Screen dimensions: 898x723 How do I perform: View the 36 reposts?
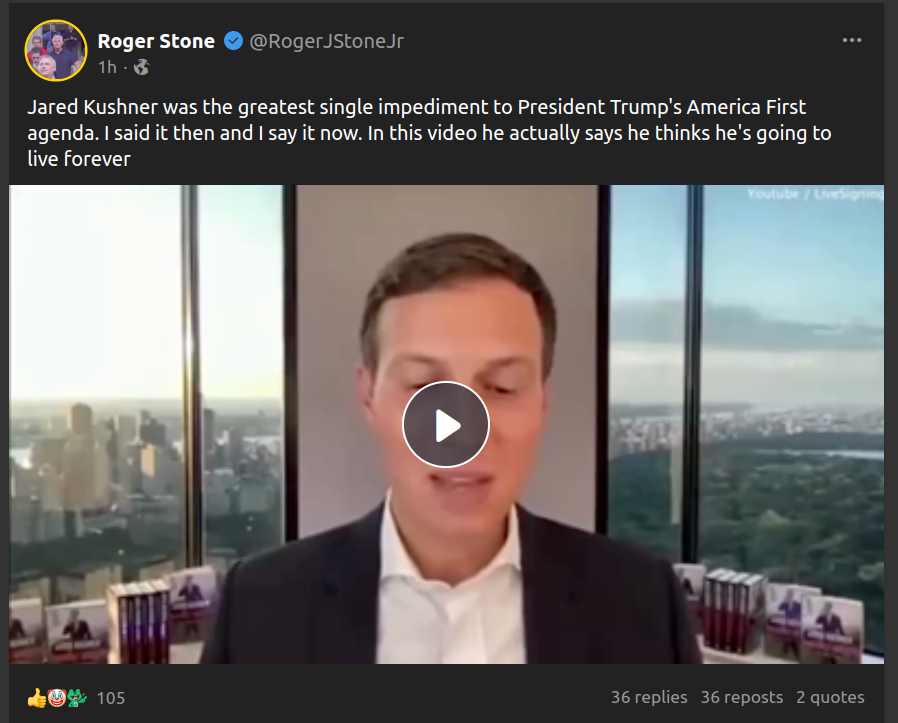(x=741, y=697)
